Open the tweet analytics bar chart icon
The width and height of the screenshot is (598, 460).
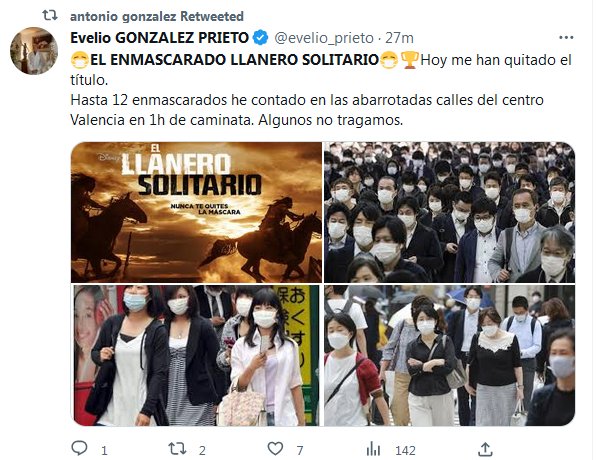click(x=373, y=449)
